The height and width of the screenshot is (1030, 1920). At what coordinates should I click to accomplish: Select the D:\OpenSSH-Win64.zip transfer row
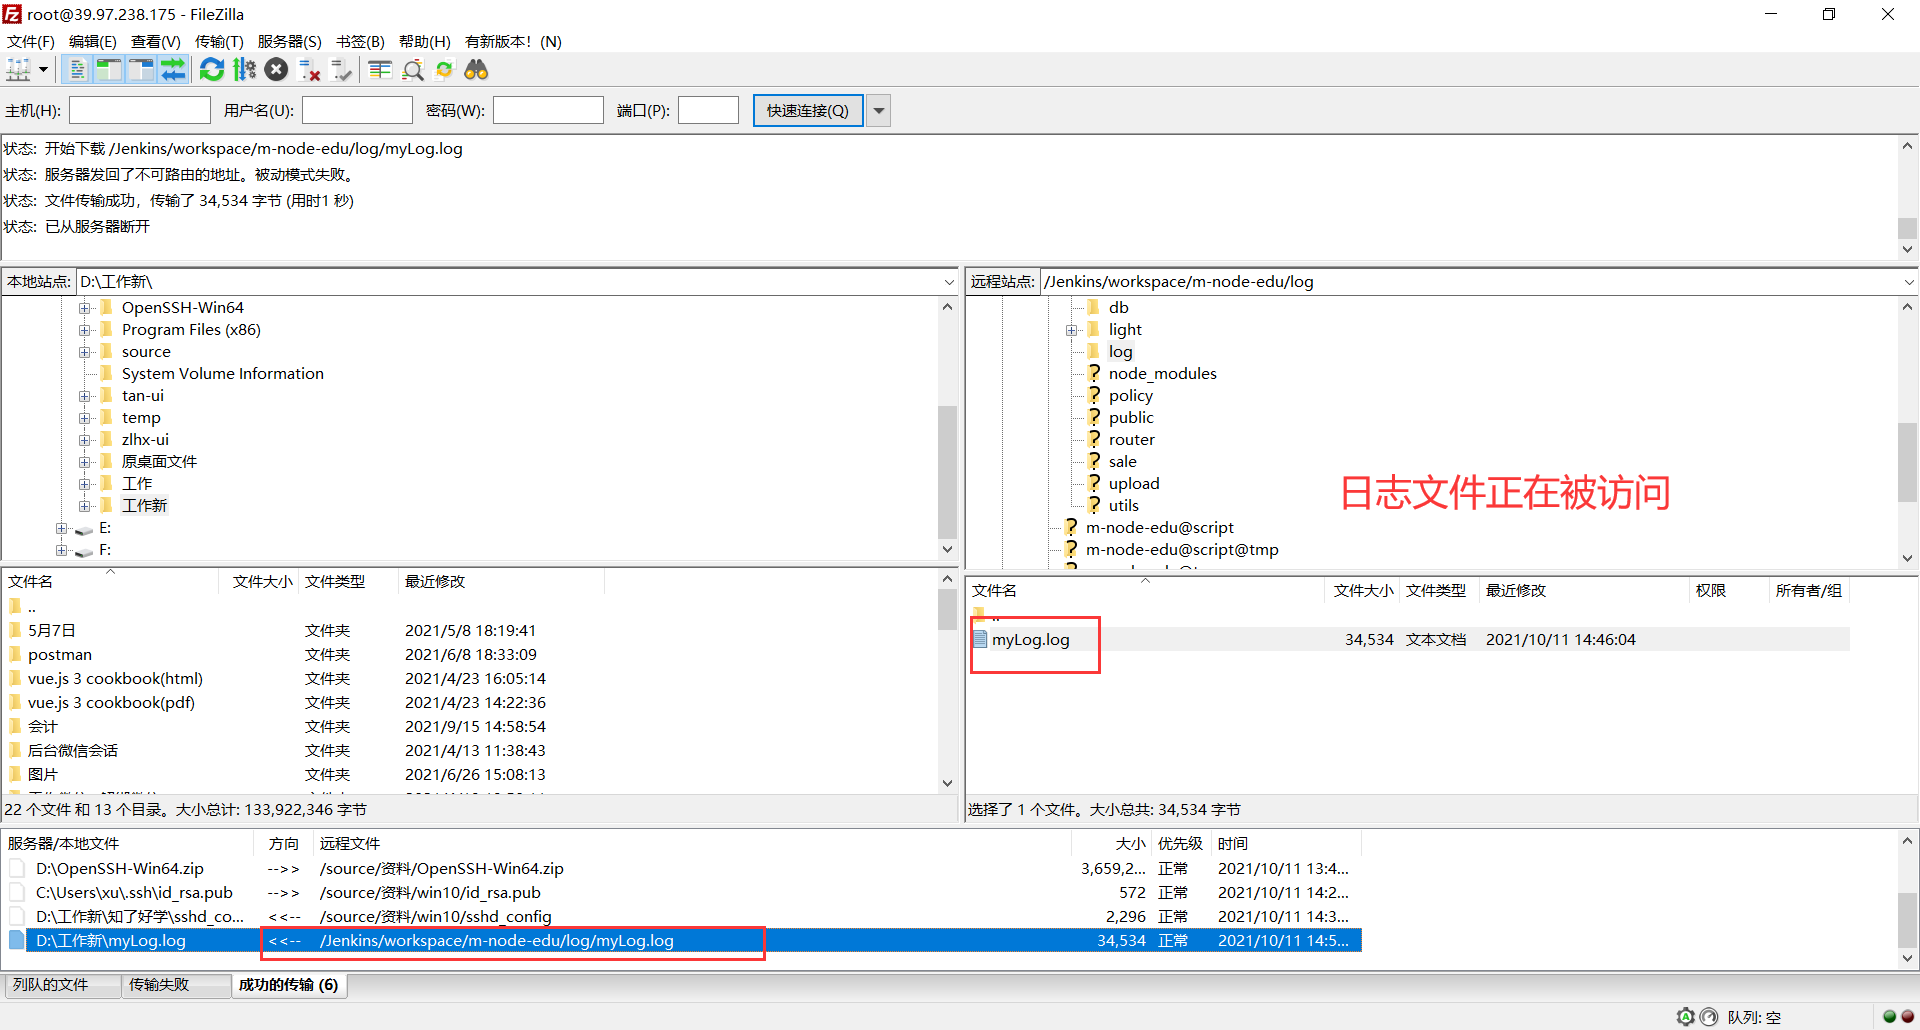coord(683,869)
